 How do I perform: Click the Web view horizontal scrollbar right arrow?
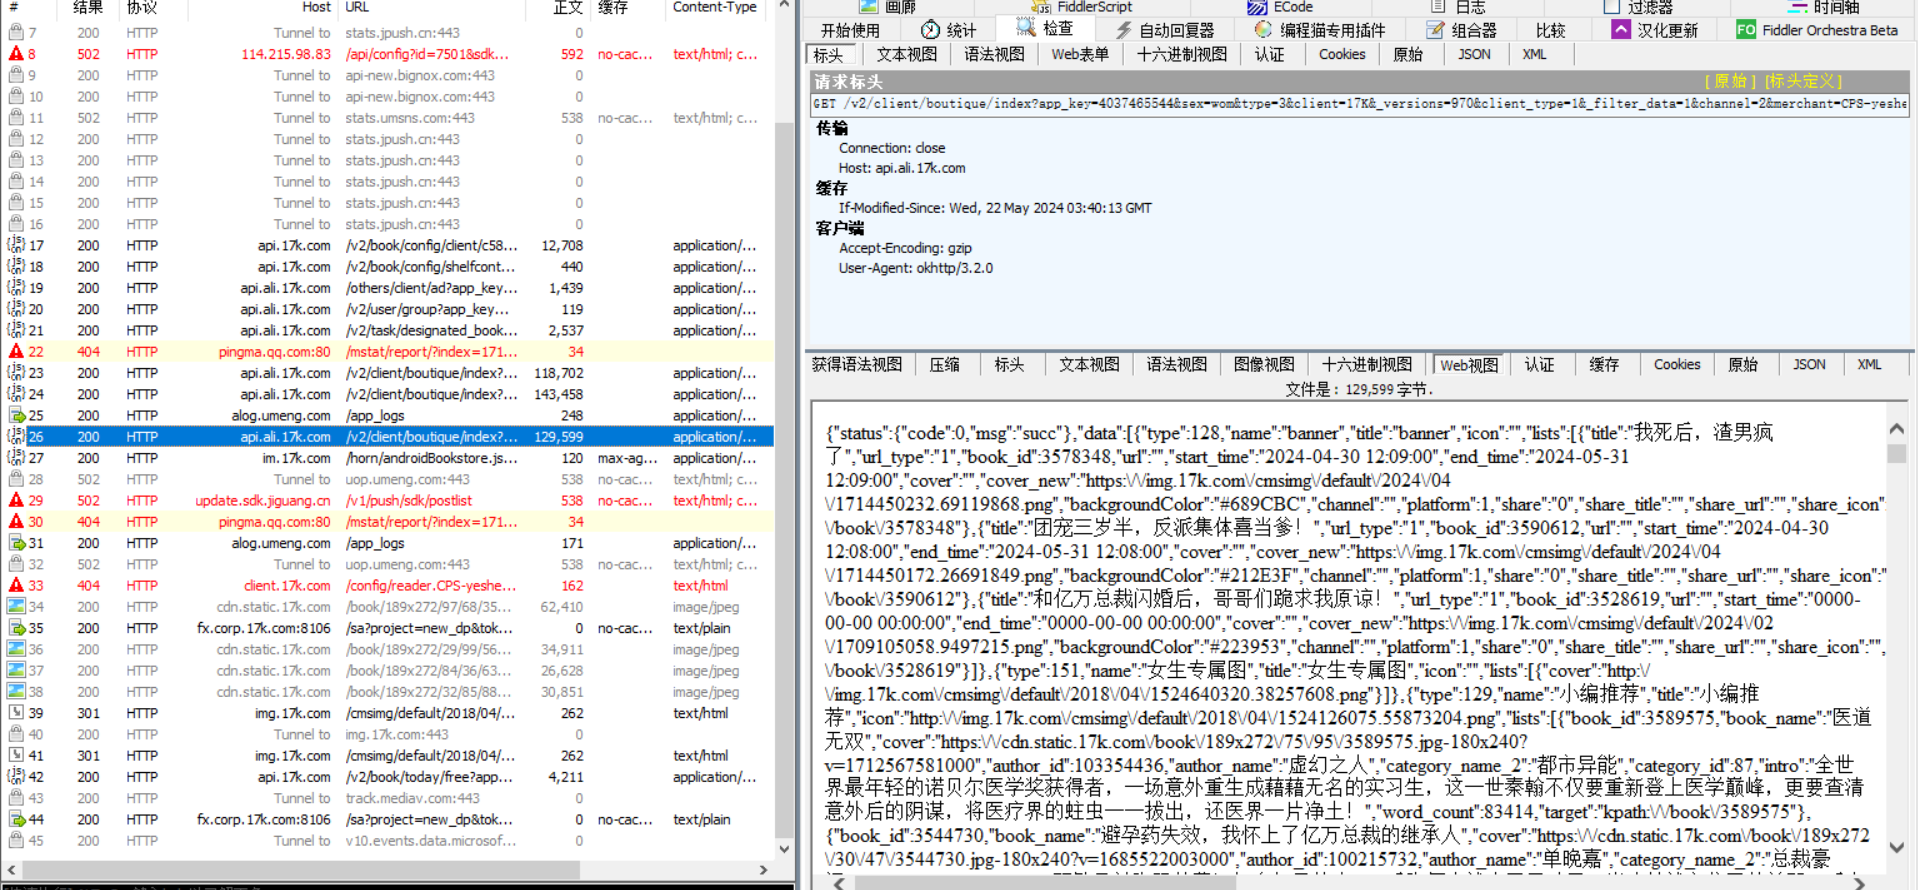click(1859, 883)
